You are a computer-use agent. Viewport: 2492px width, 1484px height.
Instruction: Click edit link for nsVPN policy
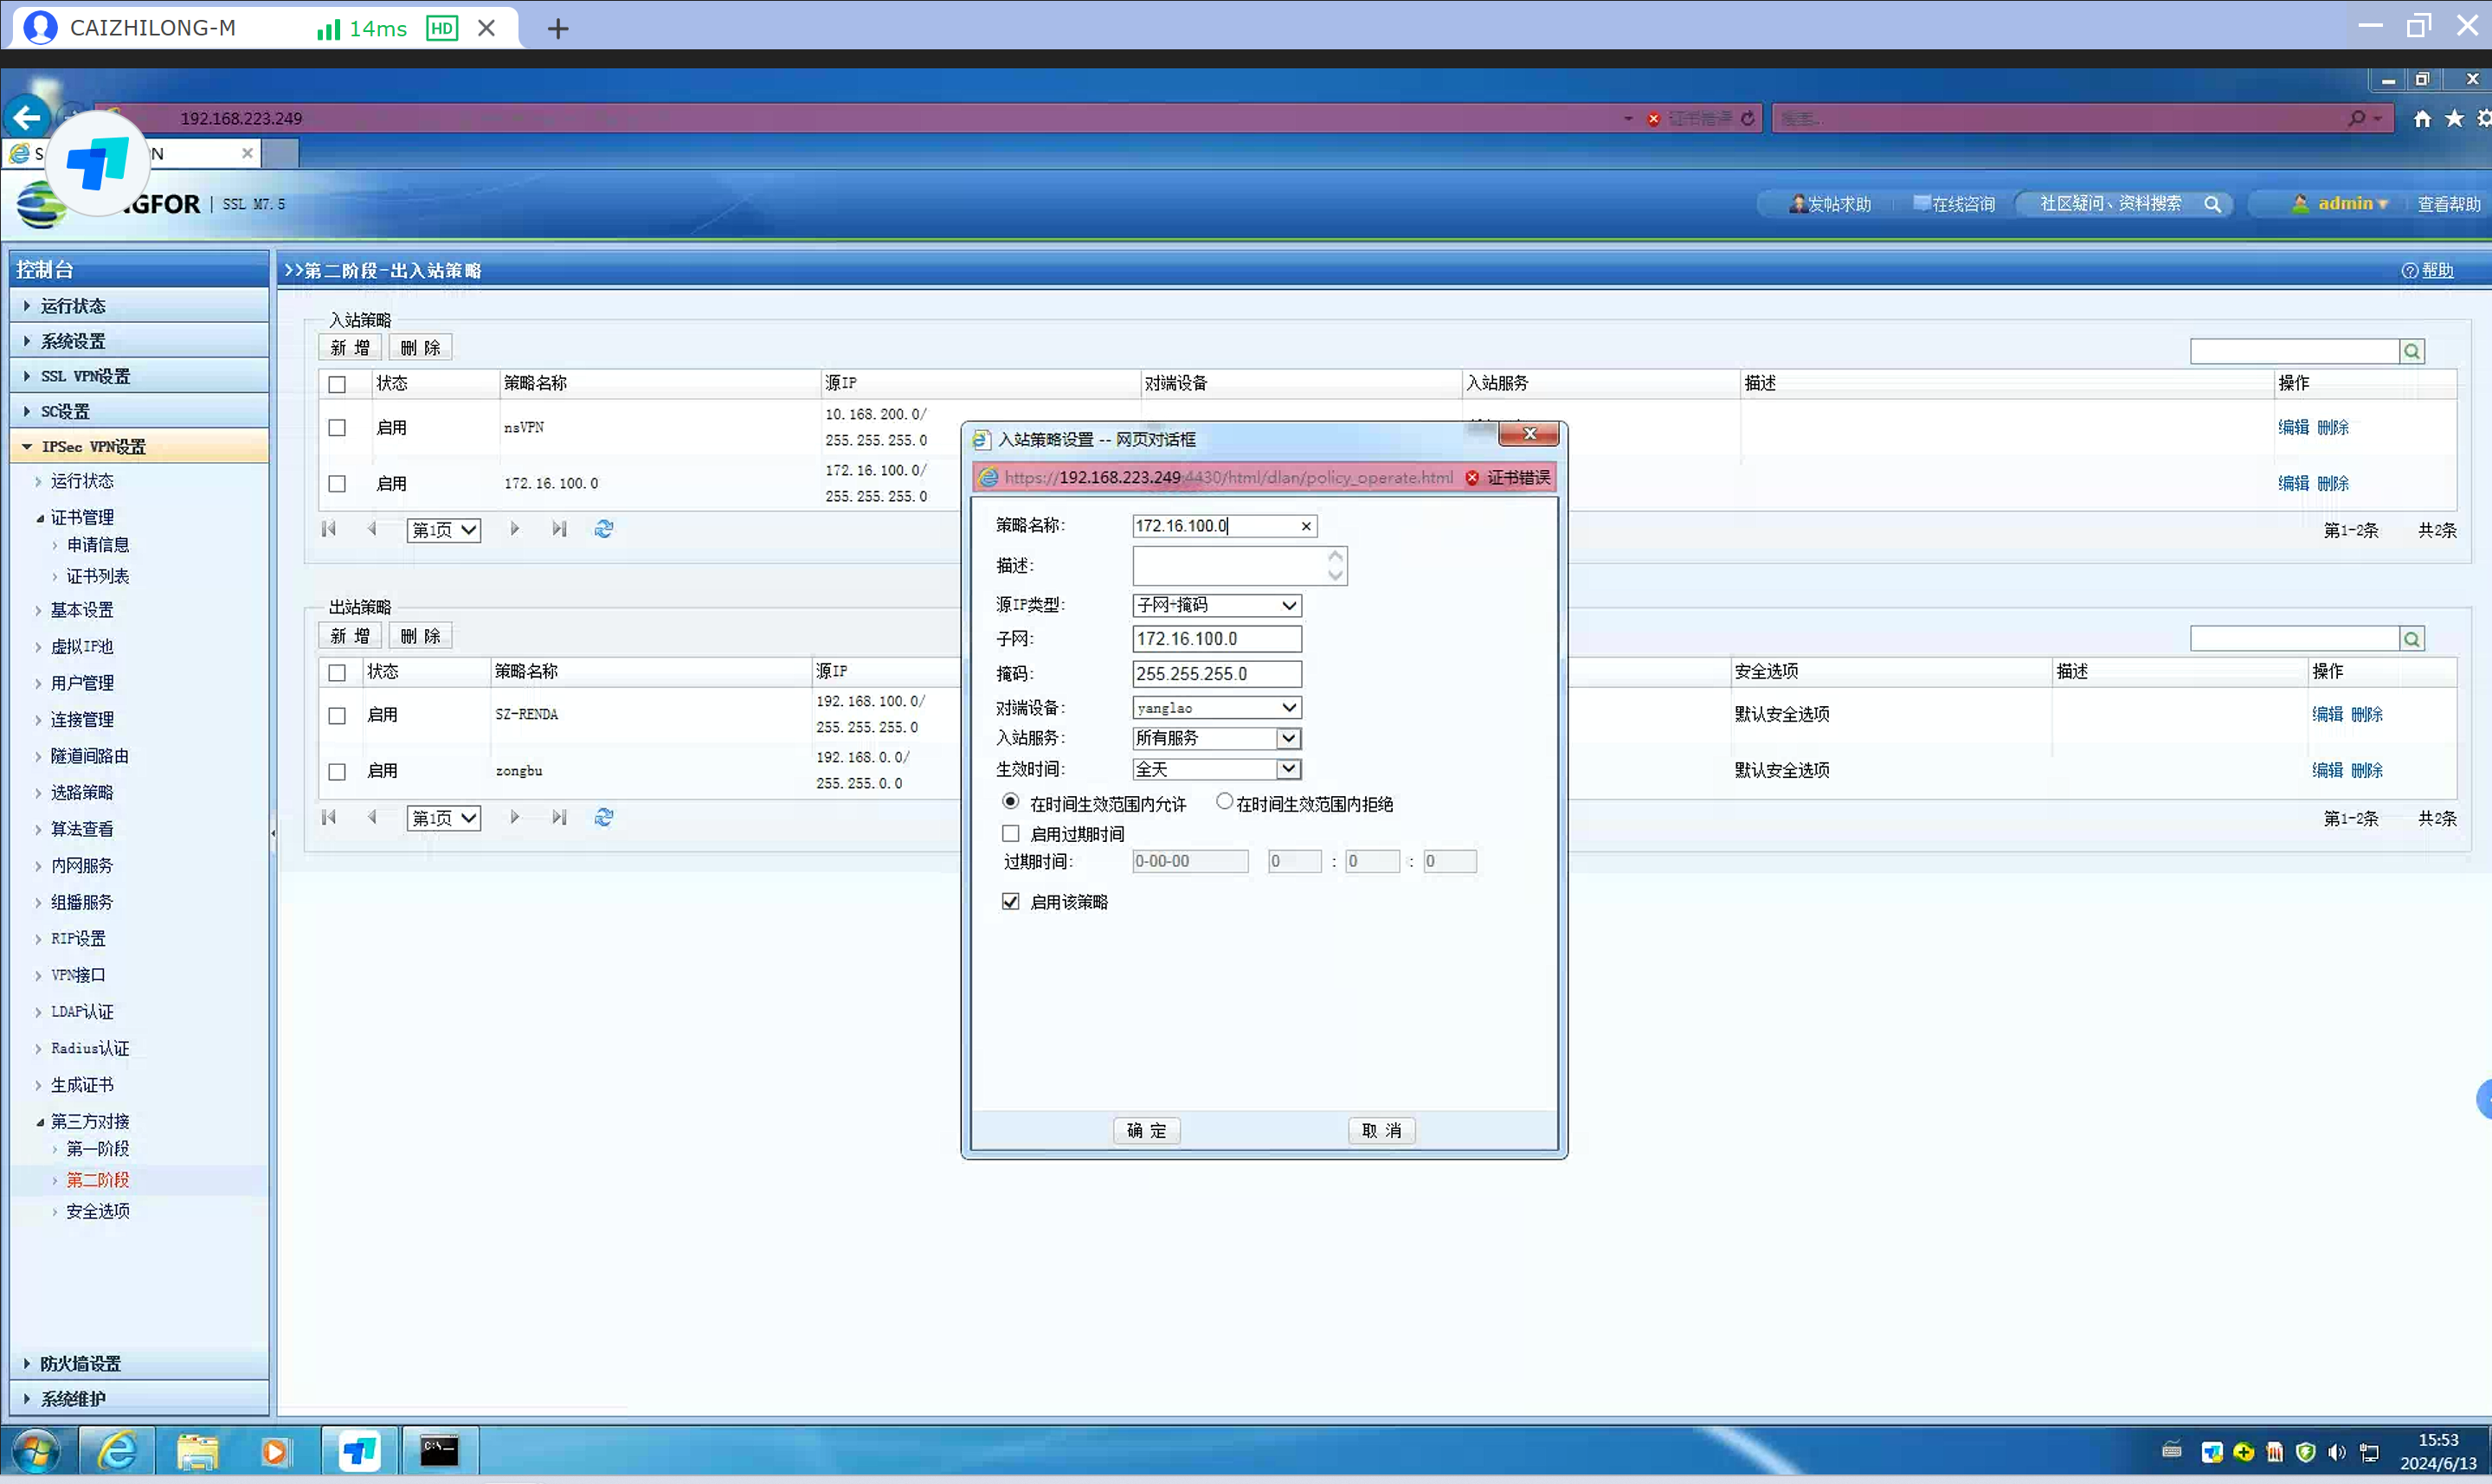[2292, 427]
